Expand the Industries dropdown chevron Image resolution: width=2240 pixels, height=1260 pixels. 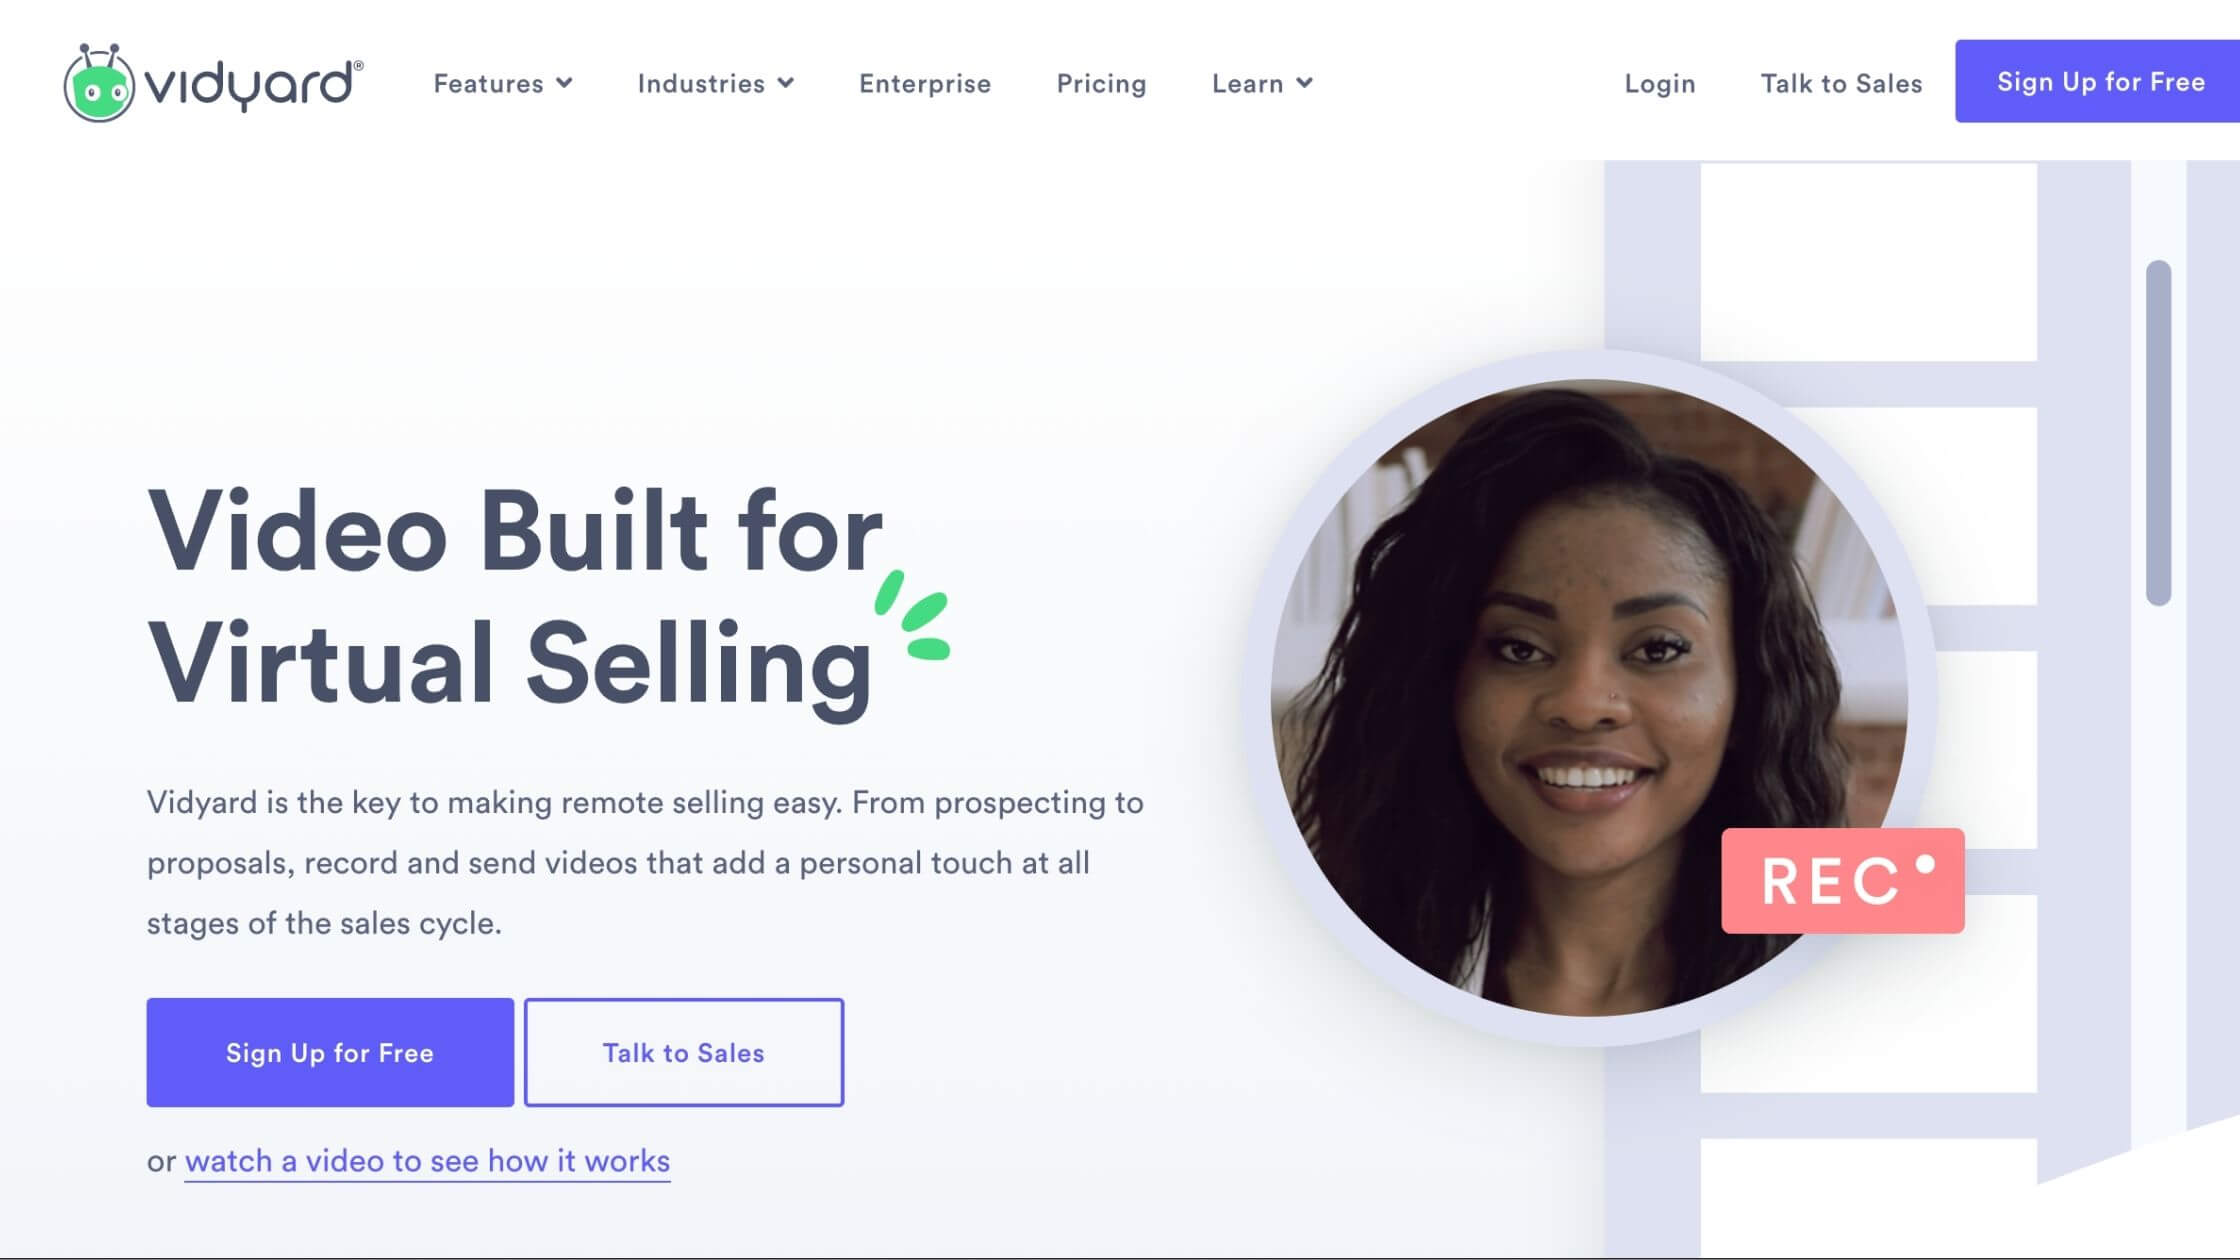point(786,83)
